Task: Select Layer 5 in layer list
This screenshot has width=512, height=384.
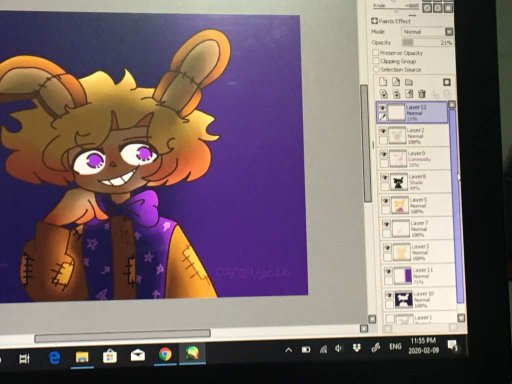Action: [x=416, y=205]
